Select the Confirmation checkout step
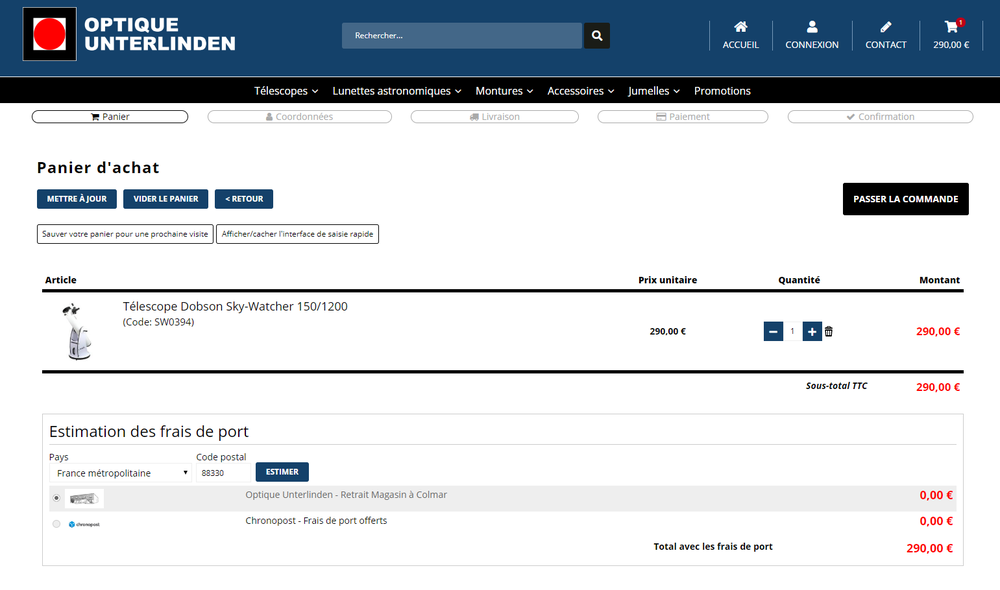This screenshot has width=1000, height=590. (880, 117)
